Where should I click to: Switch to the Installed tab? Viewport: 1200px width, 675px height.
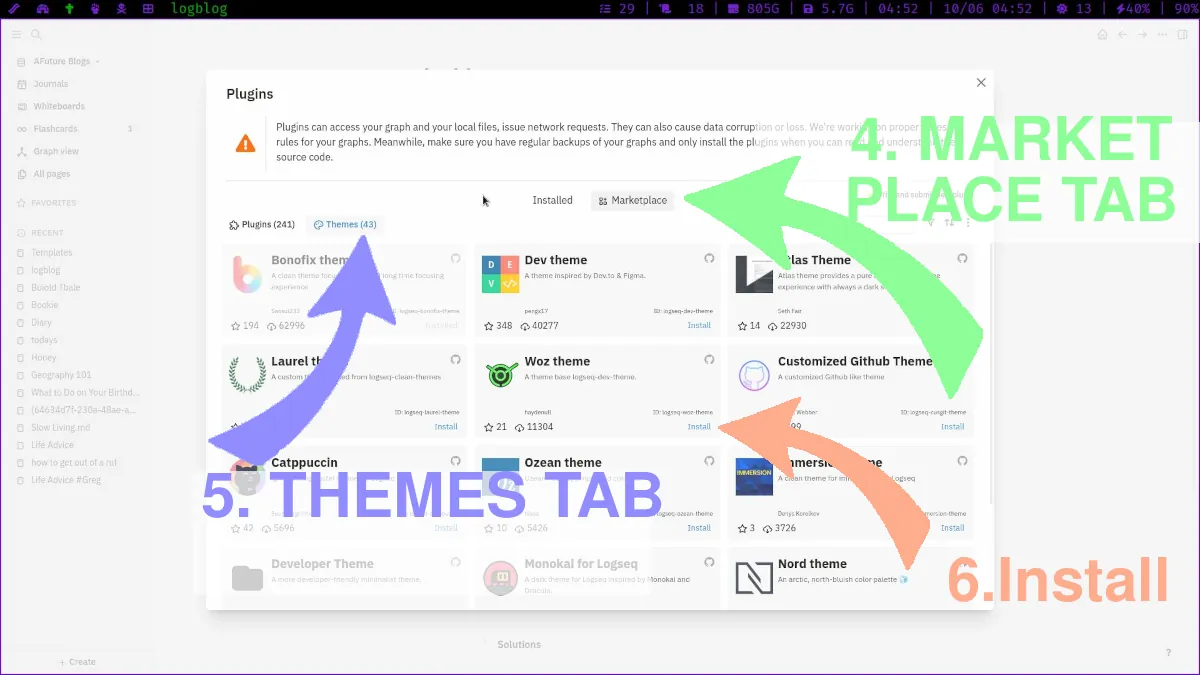(552, 200)
